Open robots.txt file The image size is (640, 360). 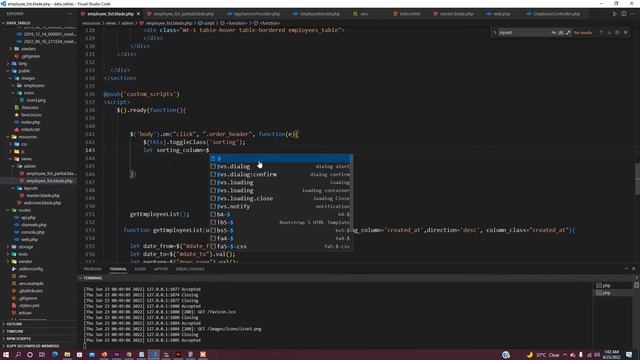pos(31,129)
